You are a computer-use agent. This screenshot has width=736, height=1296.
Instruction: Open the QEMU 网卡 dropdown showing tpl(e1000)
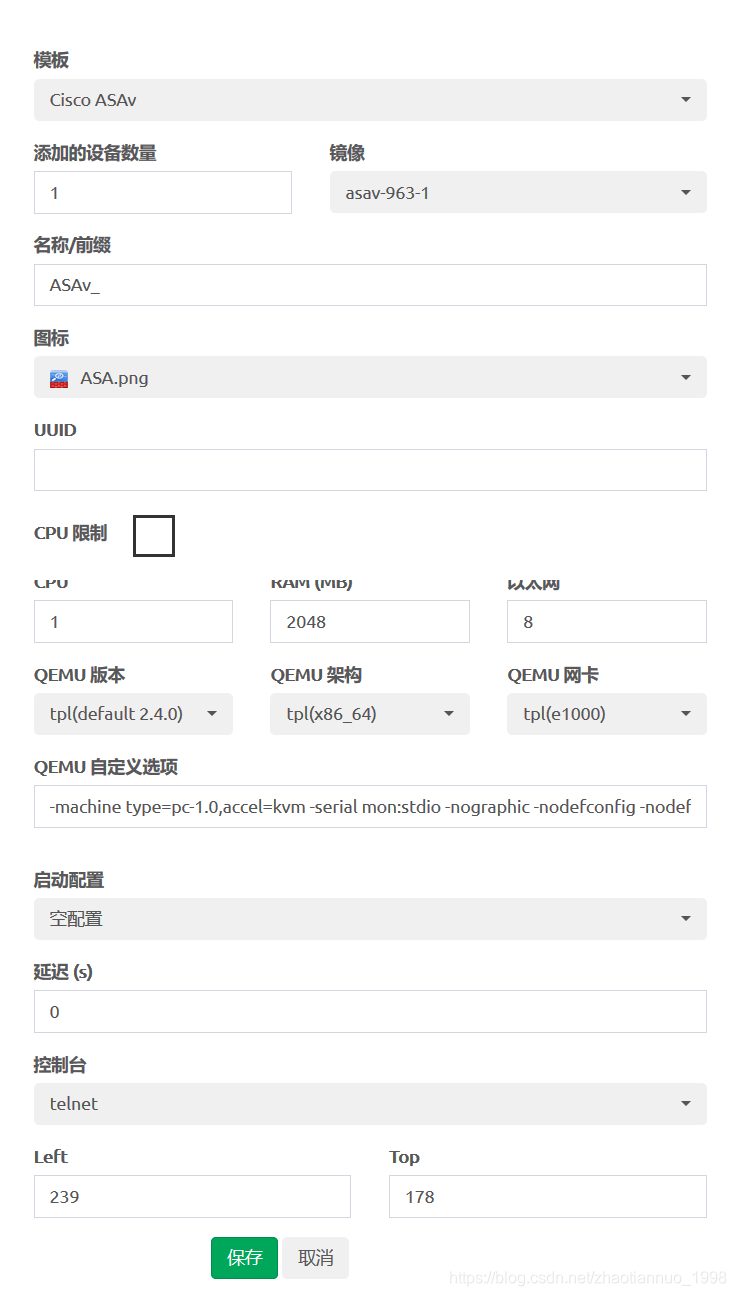point(606,714)
